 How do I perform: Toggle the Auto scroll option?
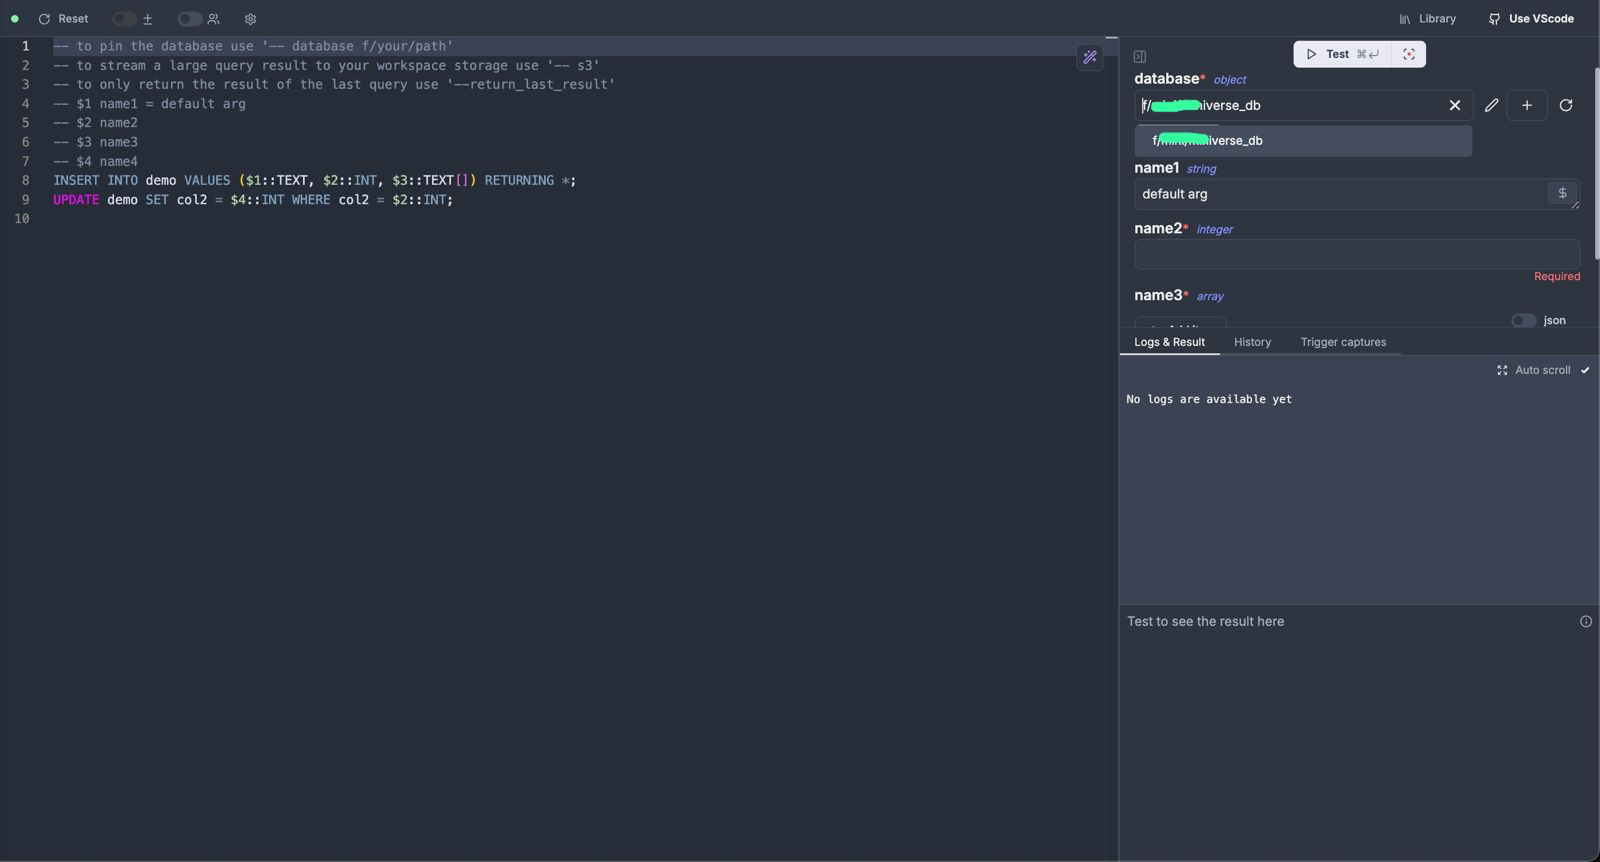pos(1585,370)
